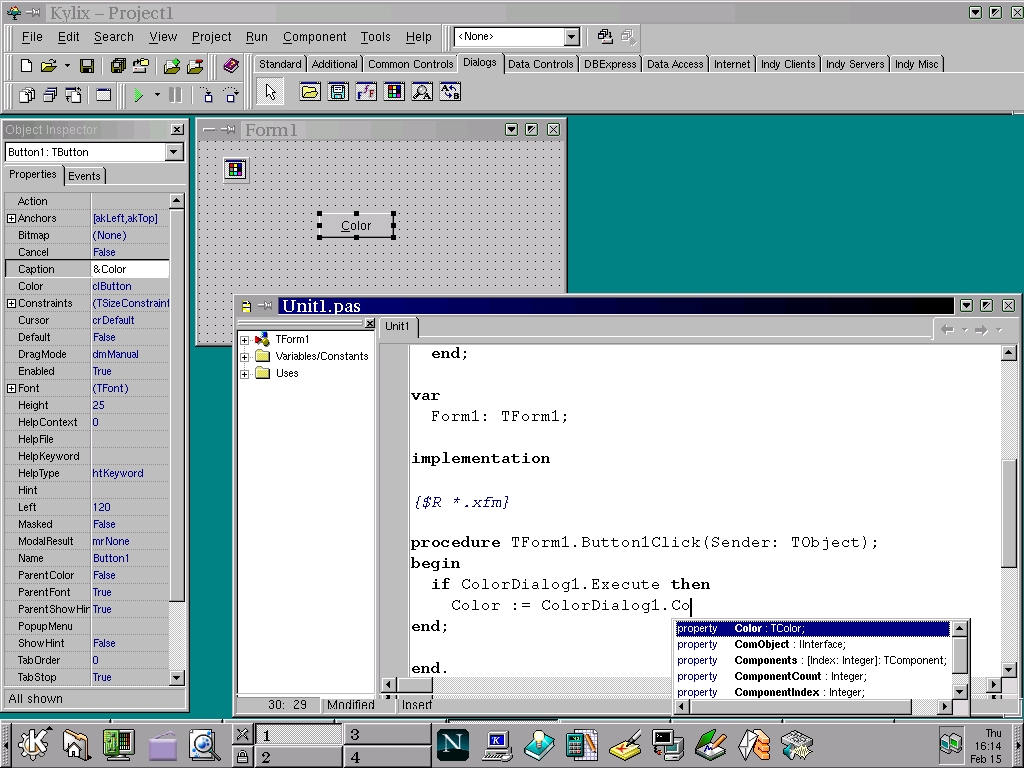Switch to the Standard palette tab
Screen dimensions: 1024x768
tap(280, 64)
